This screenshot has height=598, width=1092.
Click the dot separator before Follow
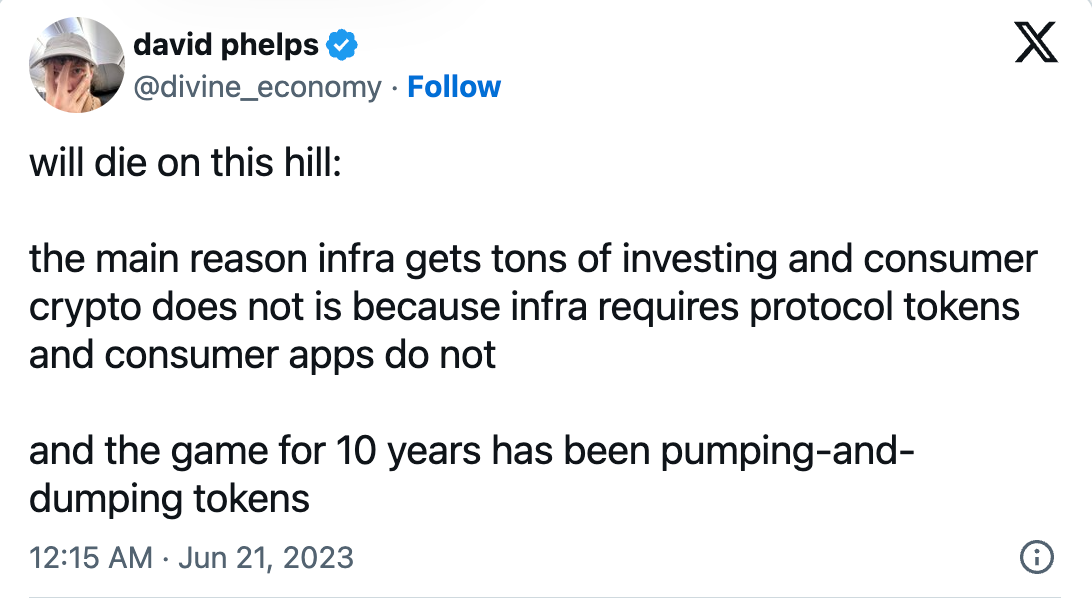(395, 87)
